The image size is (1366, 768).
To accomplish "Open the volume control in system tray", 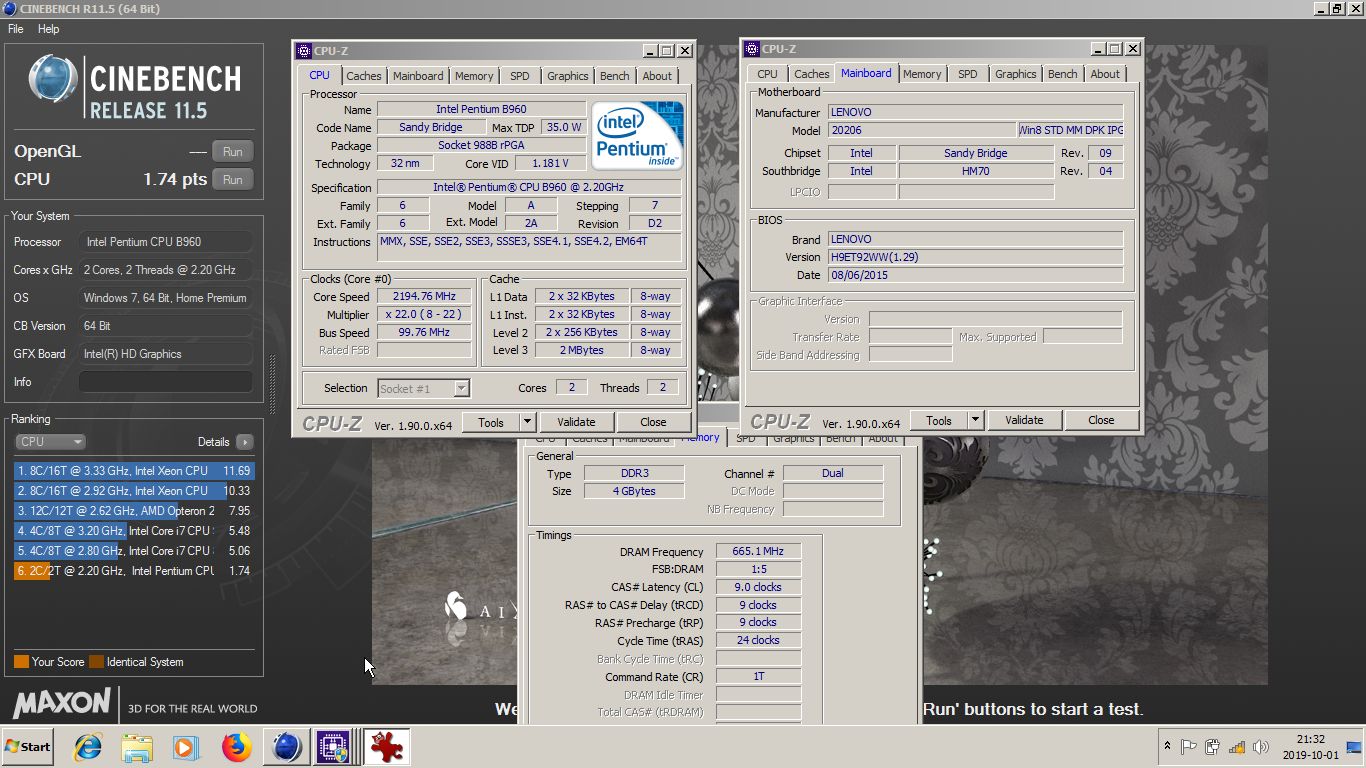I will click(1260, 747).
